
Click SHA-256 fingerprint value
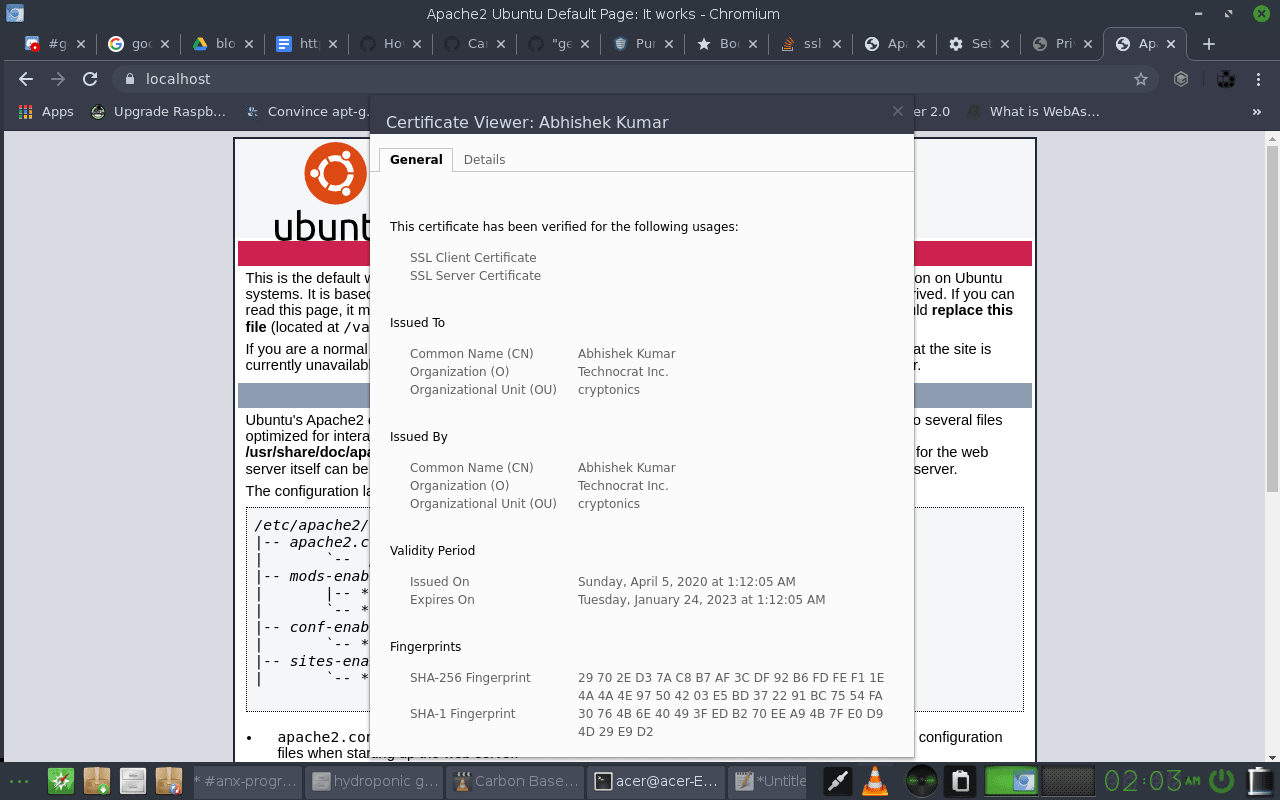(x=731, y=687)
